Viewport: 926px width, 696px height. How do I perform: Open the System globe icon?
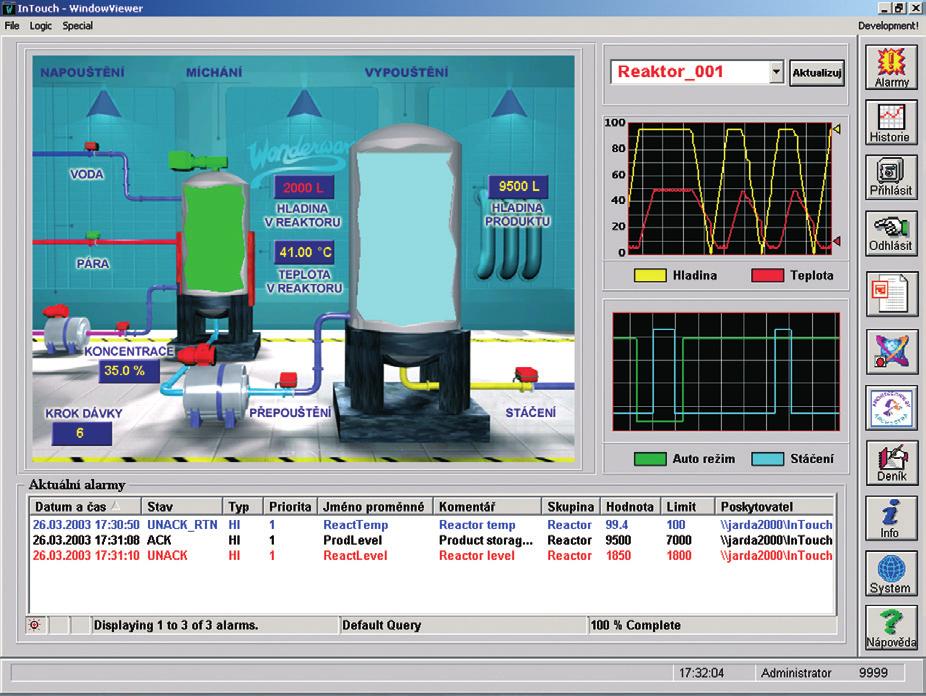pyautogui.click(x=891, y=574)
